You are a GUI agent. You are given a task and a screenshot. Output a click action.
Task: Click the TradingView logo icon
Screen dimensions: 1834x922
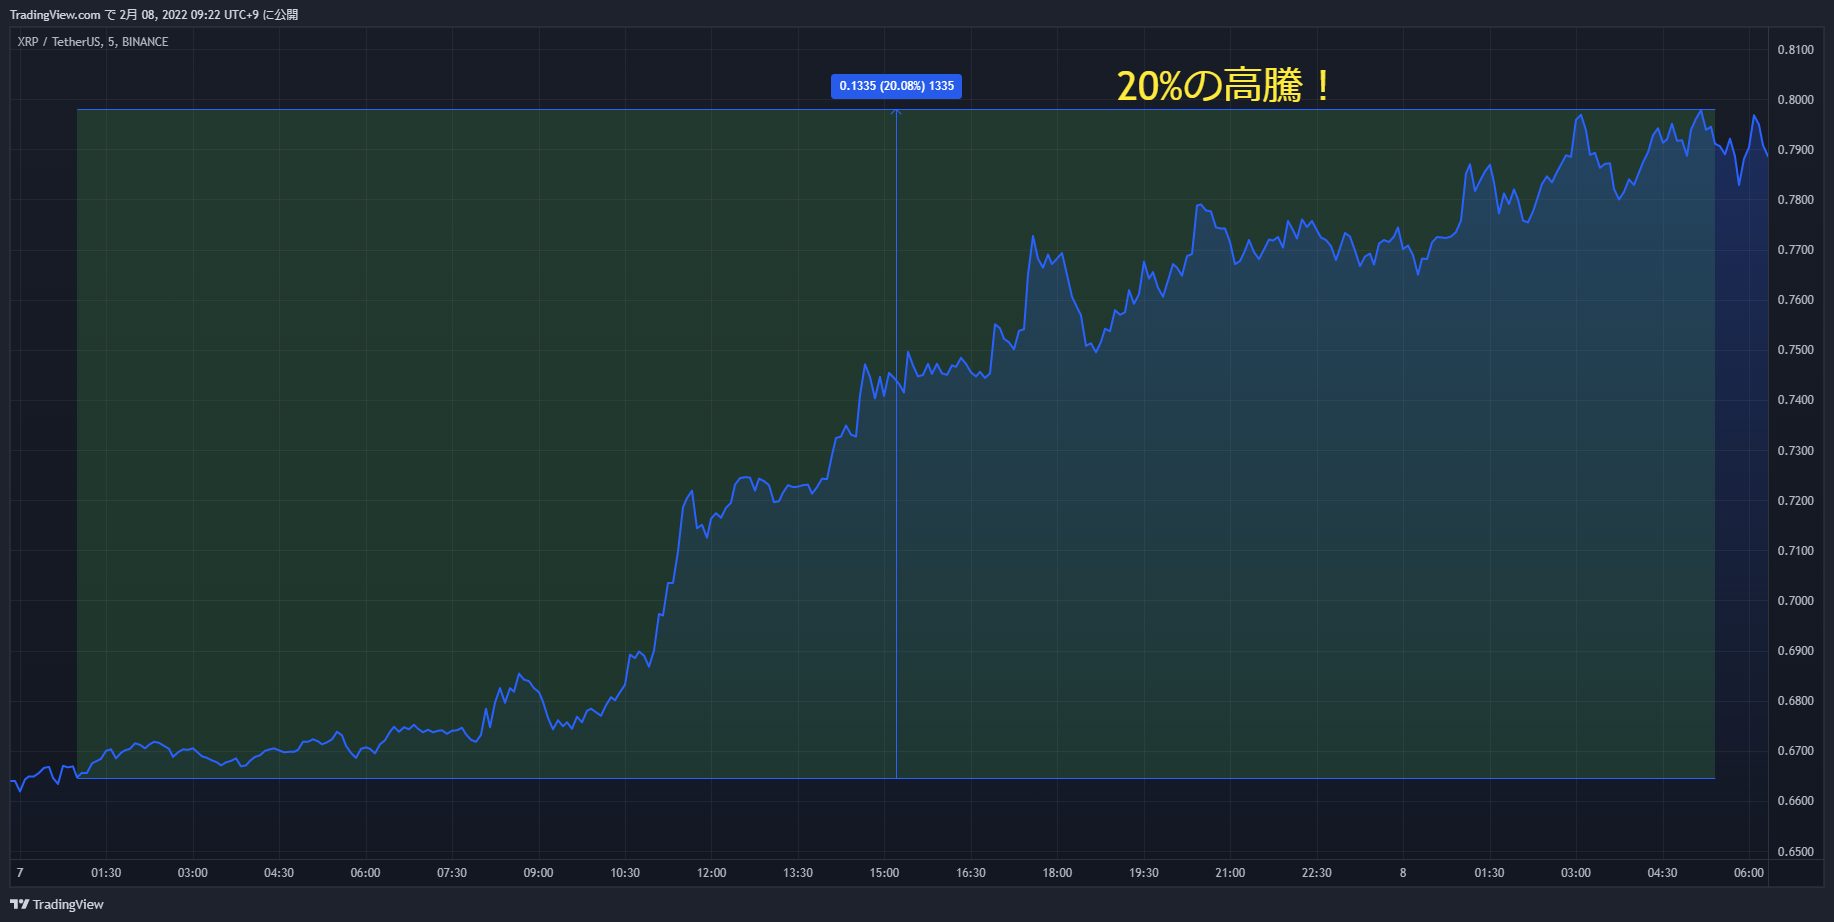click(19, 904)
